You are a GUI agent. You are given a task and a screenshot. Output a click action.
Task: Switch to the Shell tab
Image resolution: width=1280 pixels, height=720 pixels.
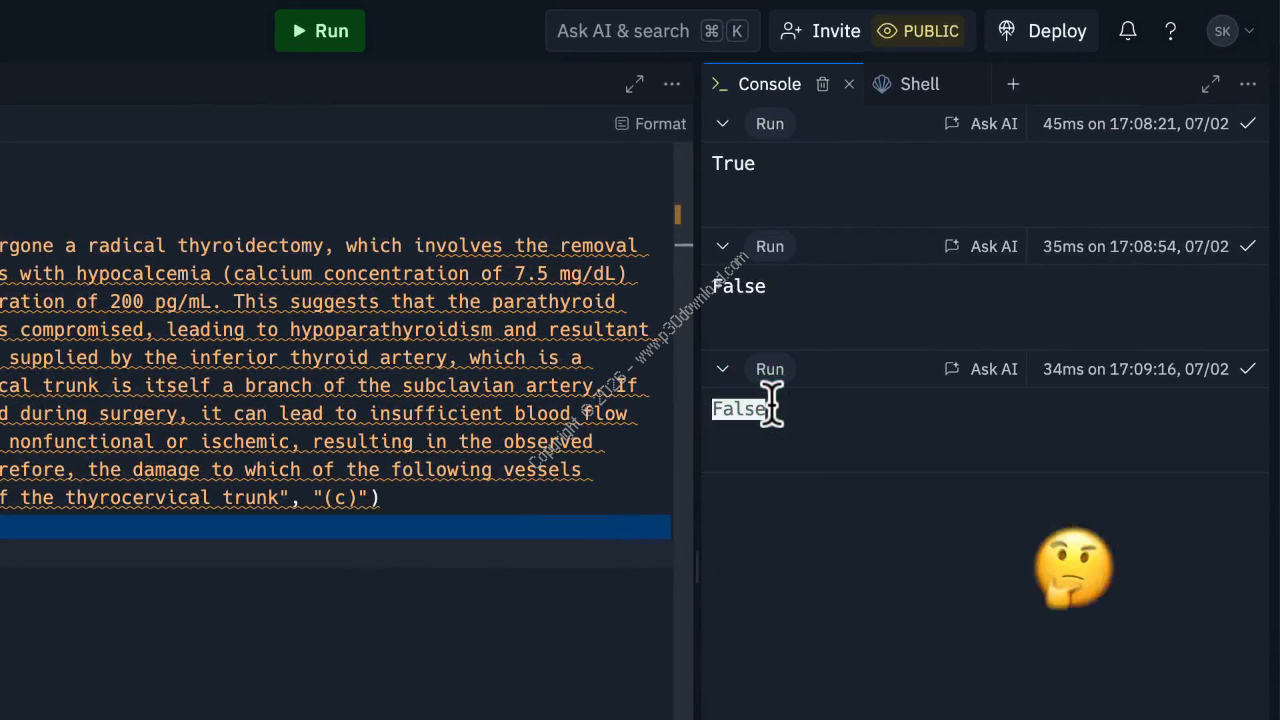907,84
